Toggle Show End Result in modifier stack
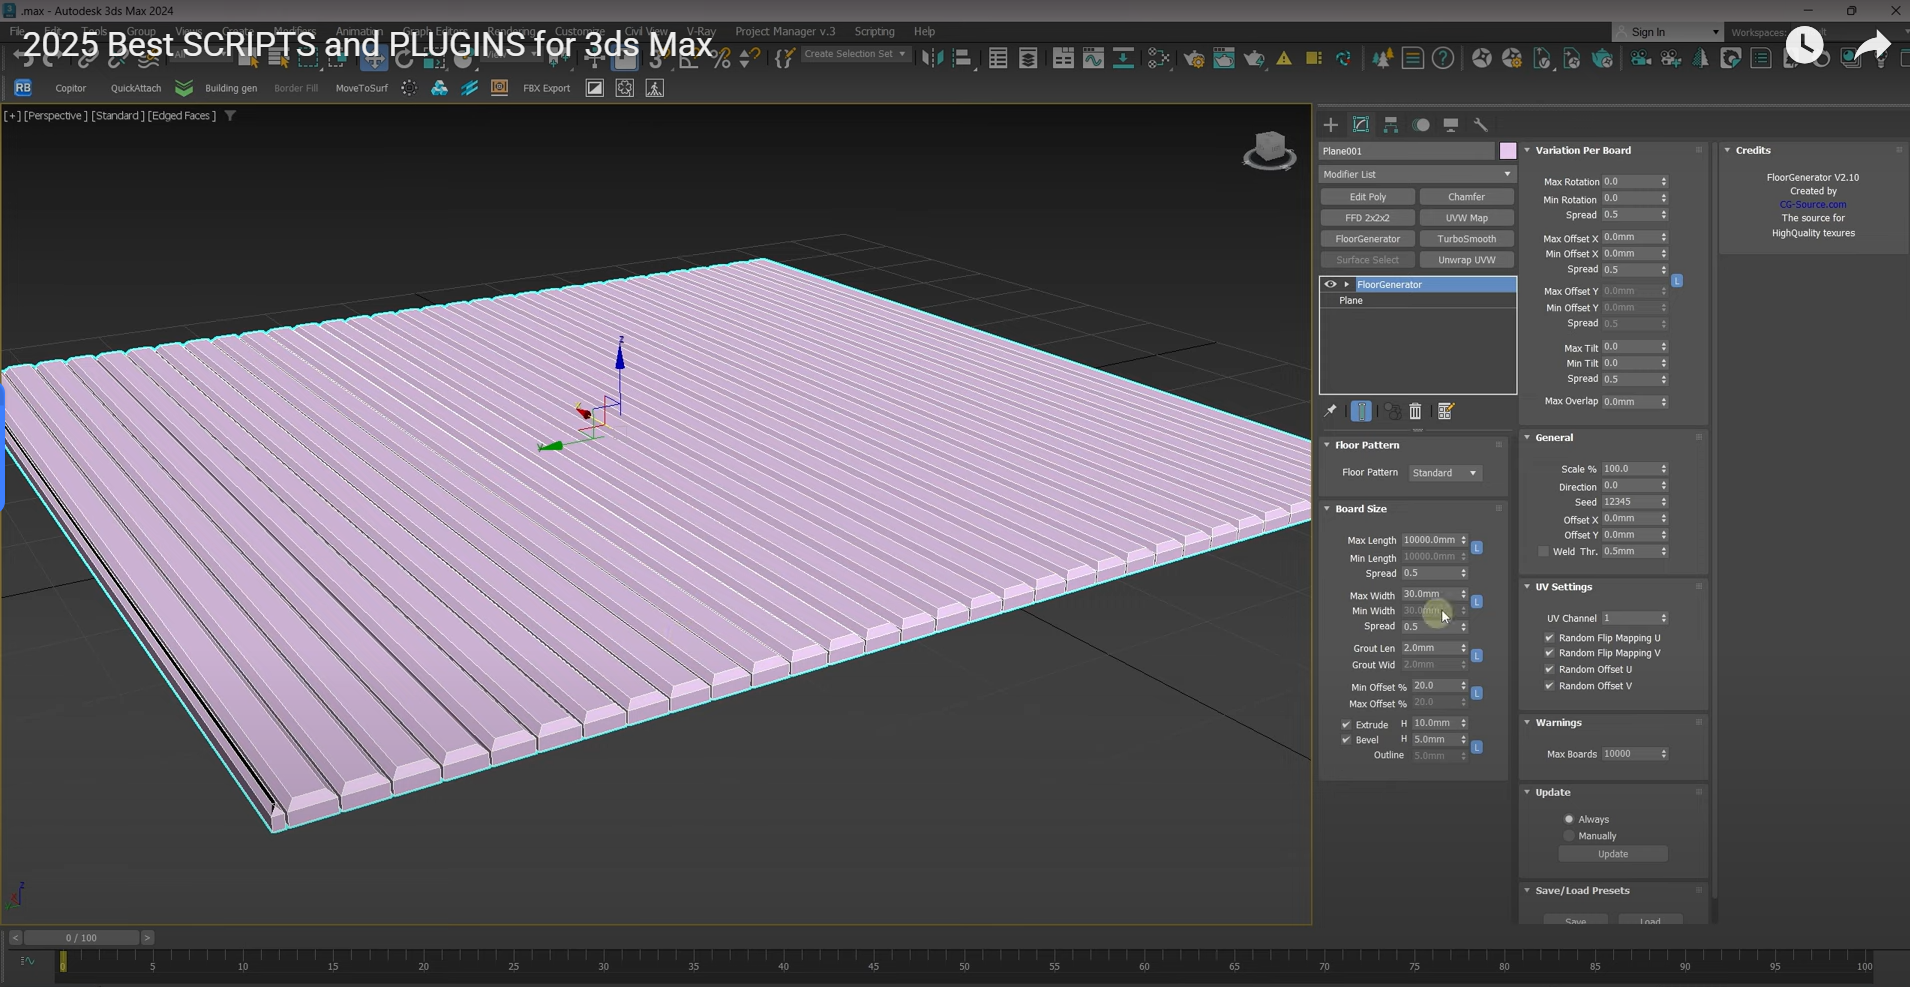 pos(1361,411)
